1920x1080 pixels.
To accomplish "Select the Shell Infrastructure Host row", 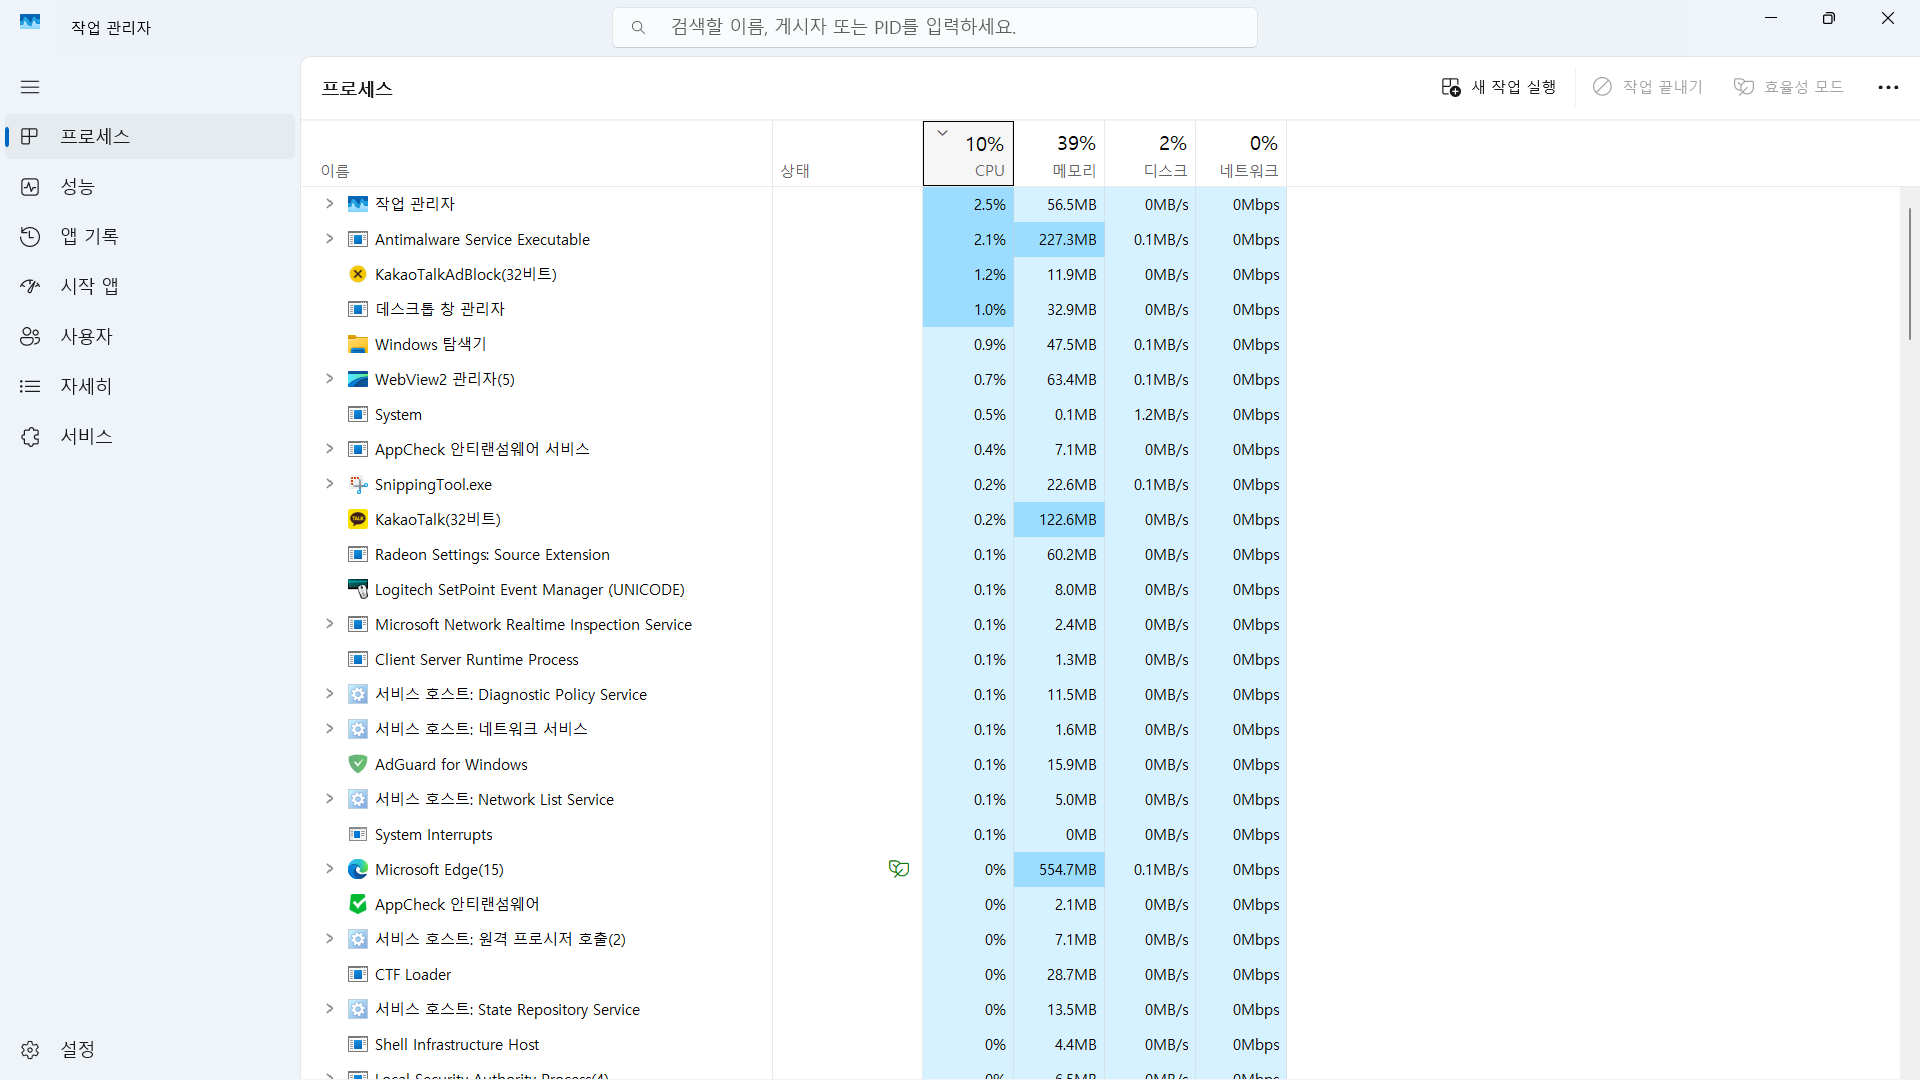I will point(794,1044).
